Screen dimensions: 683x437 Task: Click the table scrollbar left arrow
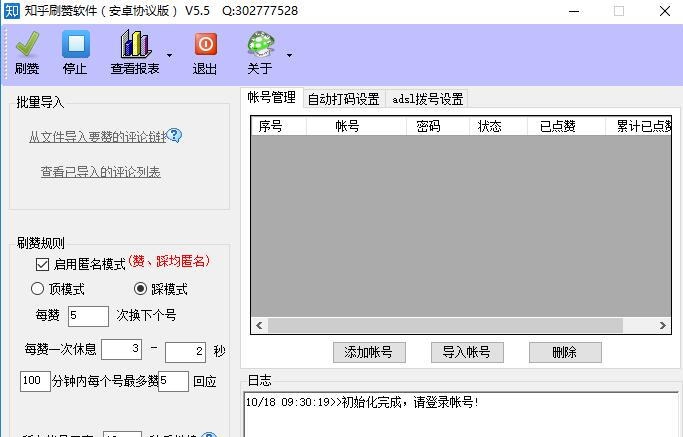(x=260, y=325)
